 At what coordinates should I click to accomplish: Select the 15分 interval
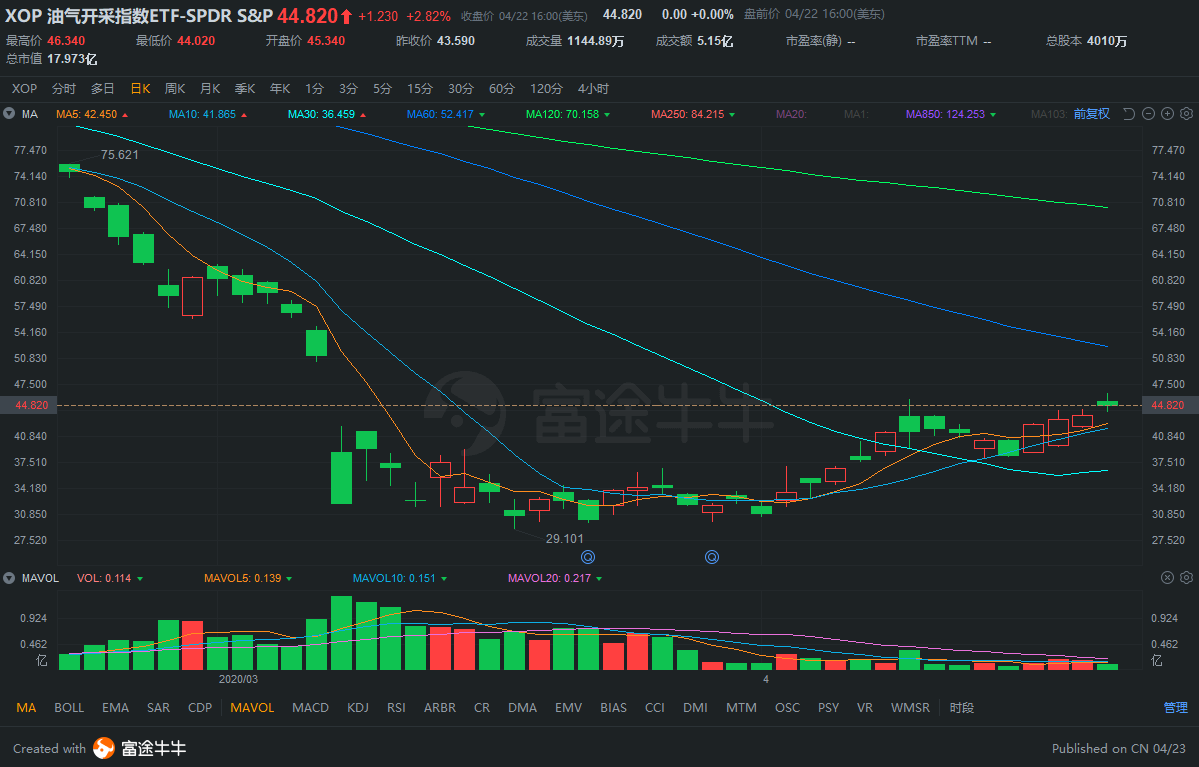420,89
